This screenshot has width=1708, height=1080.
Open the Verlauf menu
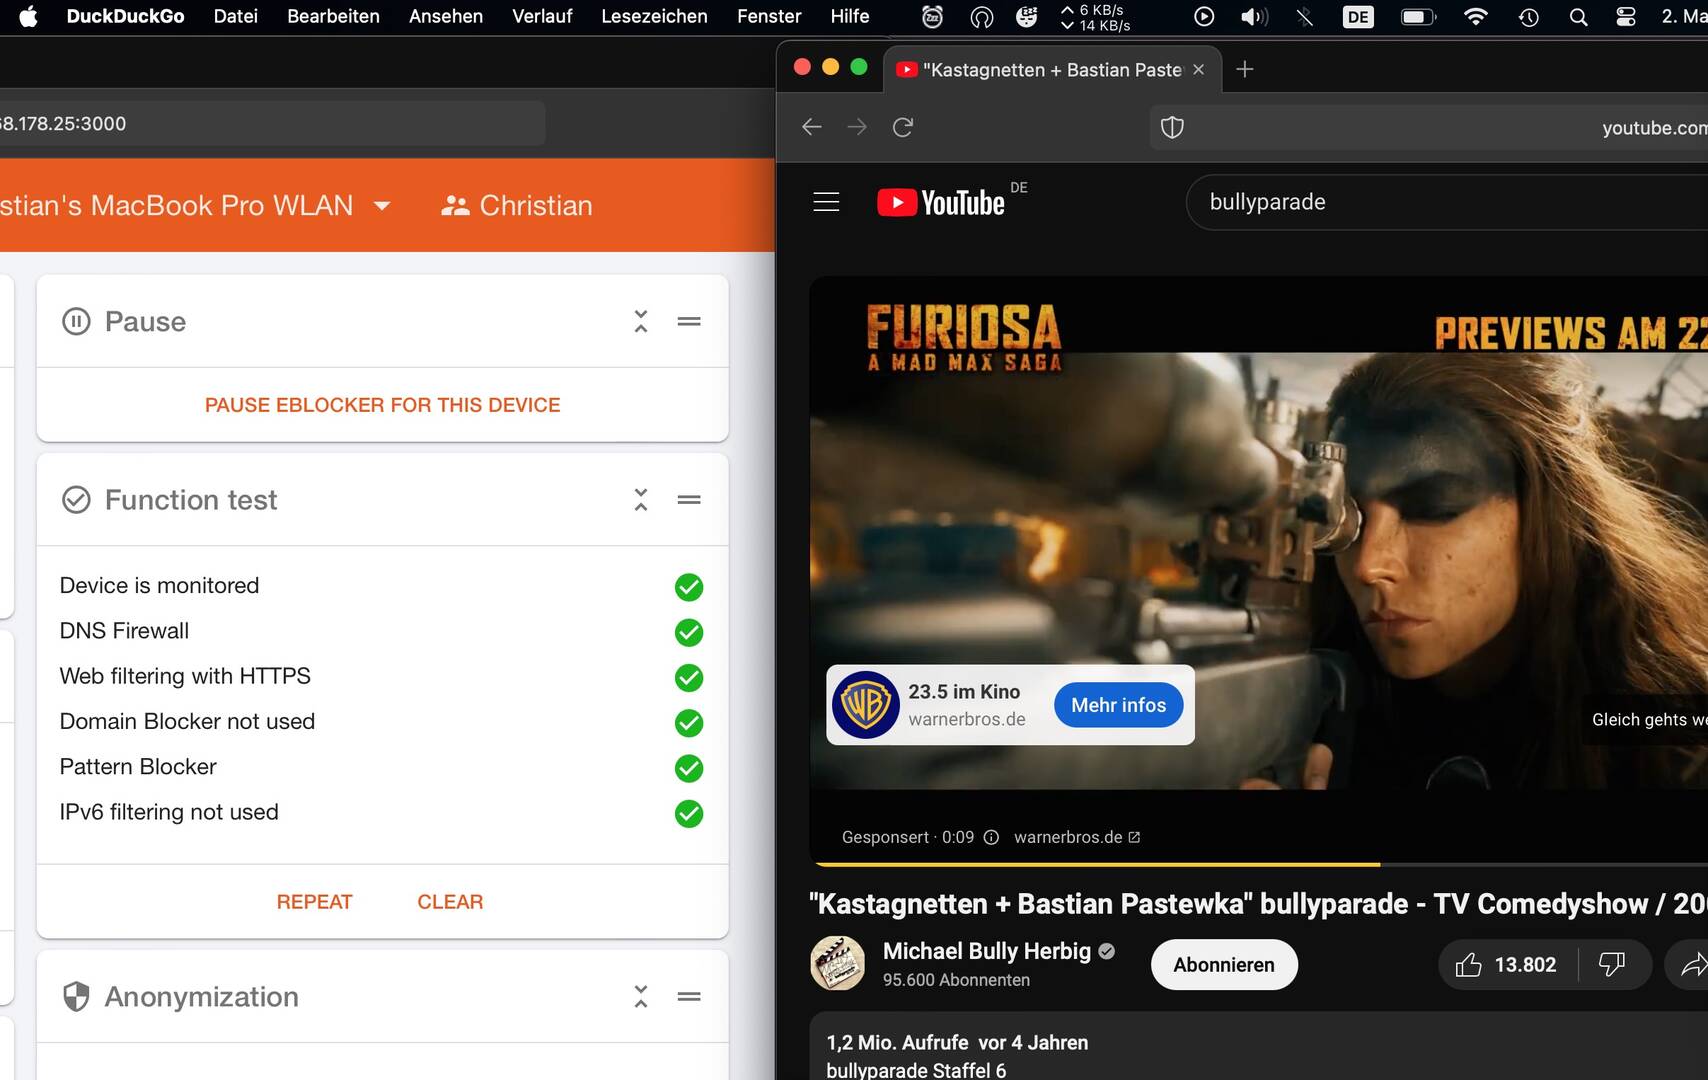click(542, 16)
